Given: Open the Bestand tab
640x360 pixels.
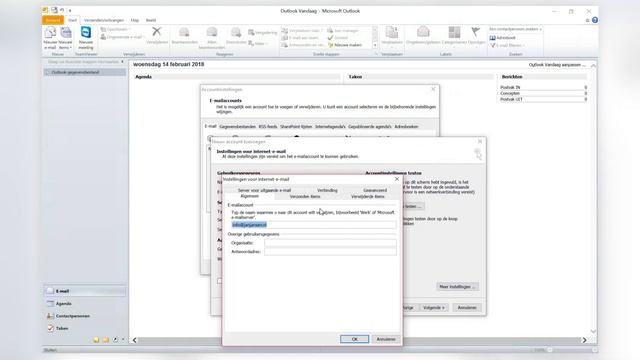Looking at the screenshot, I should tap(53, 20).
